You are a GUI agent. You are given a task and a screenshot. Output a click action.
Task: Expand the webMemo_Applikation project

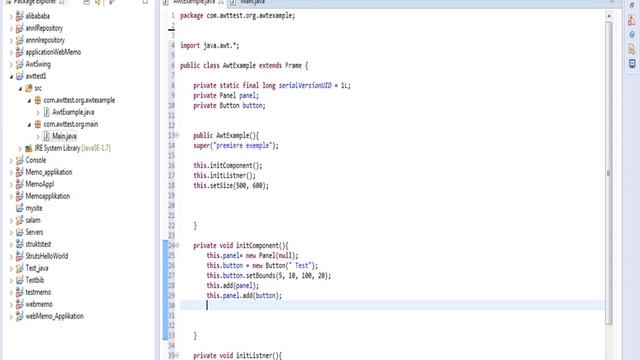(11, 316)
